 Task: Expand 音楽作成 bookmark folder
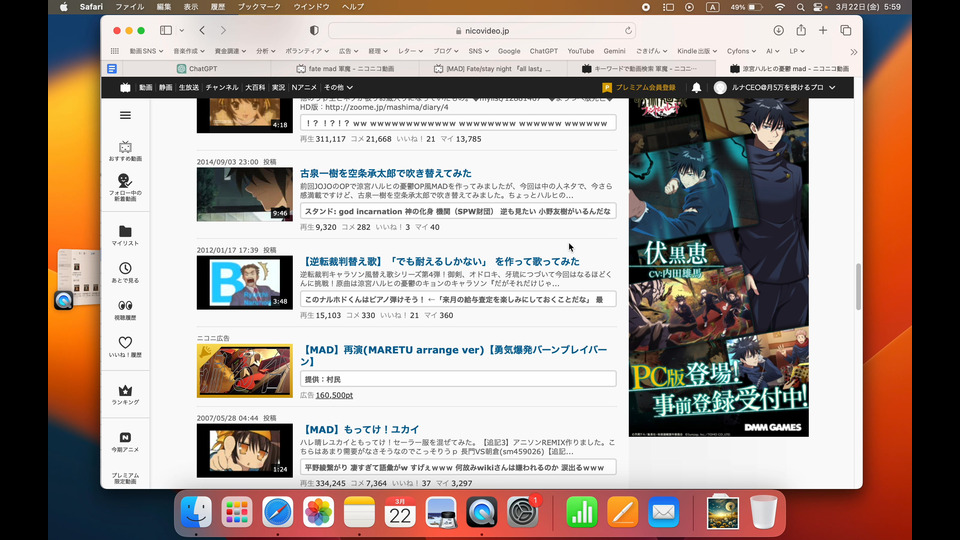189,51
